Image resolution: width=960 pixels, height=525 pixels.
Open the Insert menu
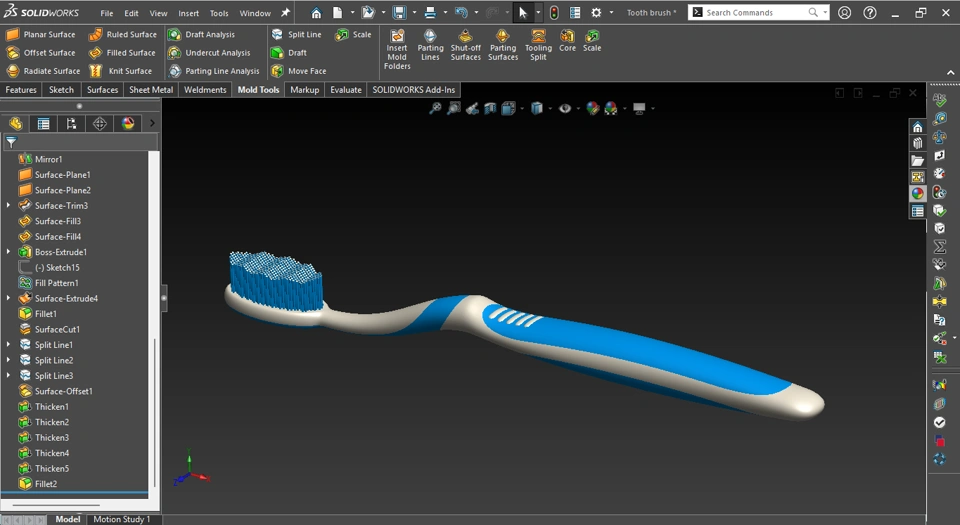tap(189, 13)
